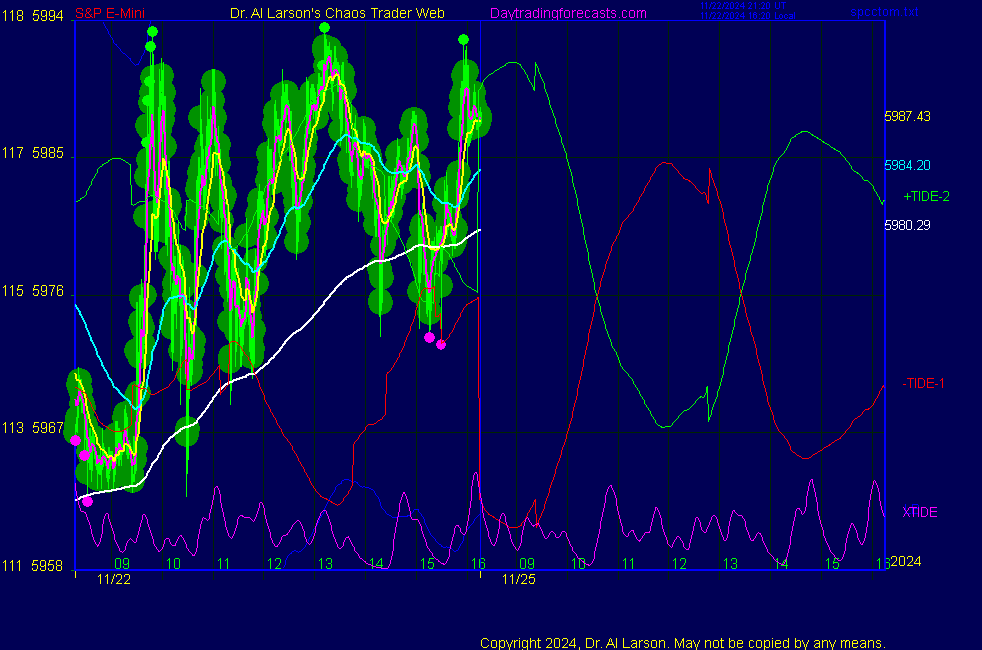This screenshot has width=982, height=650.
Task: Click the green dot marker above the 13 hour peak
Action: point(324,28)
